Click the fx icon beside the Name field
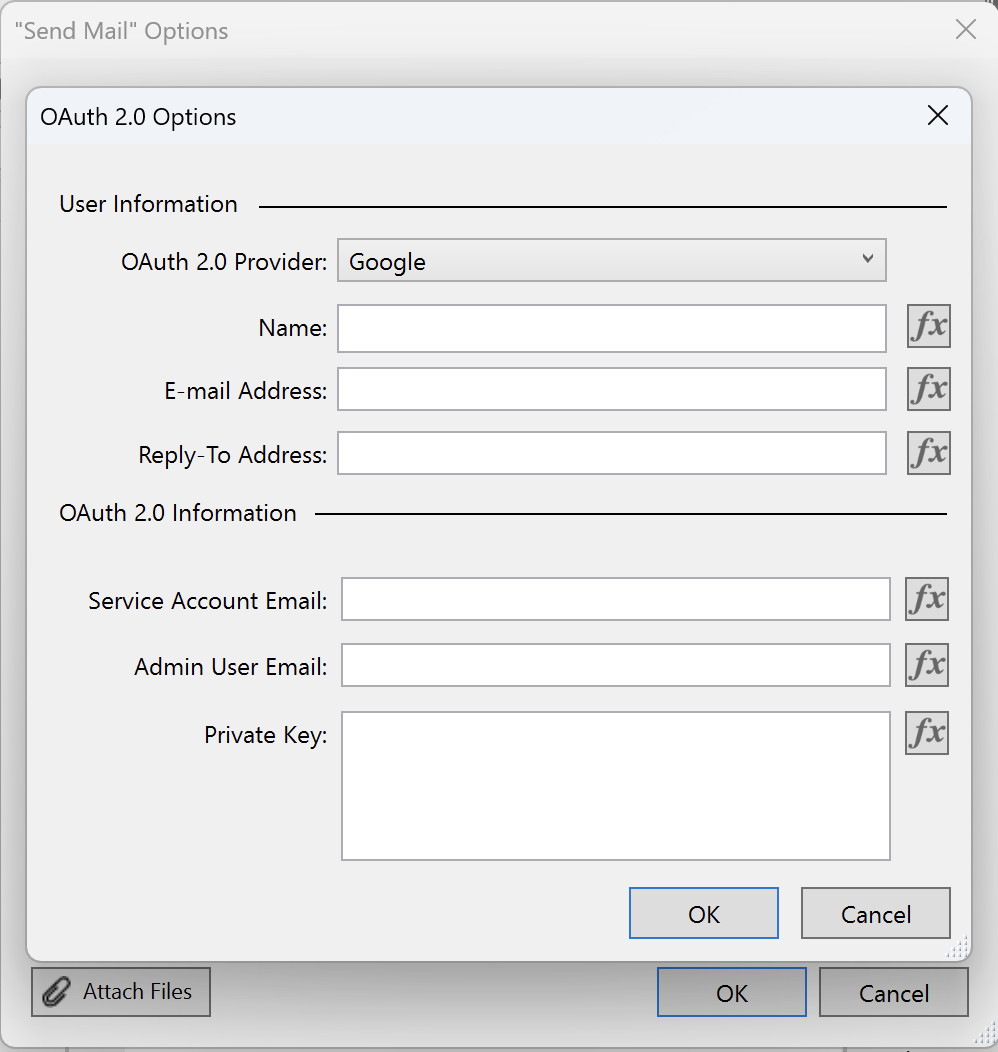The image size is (998, 1052). pyautogui.click(x=928, y=326)
